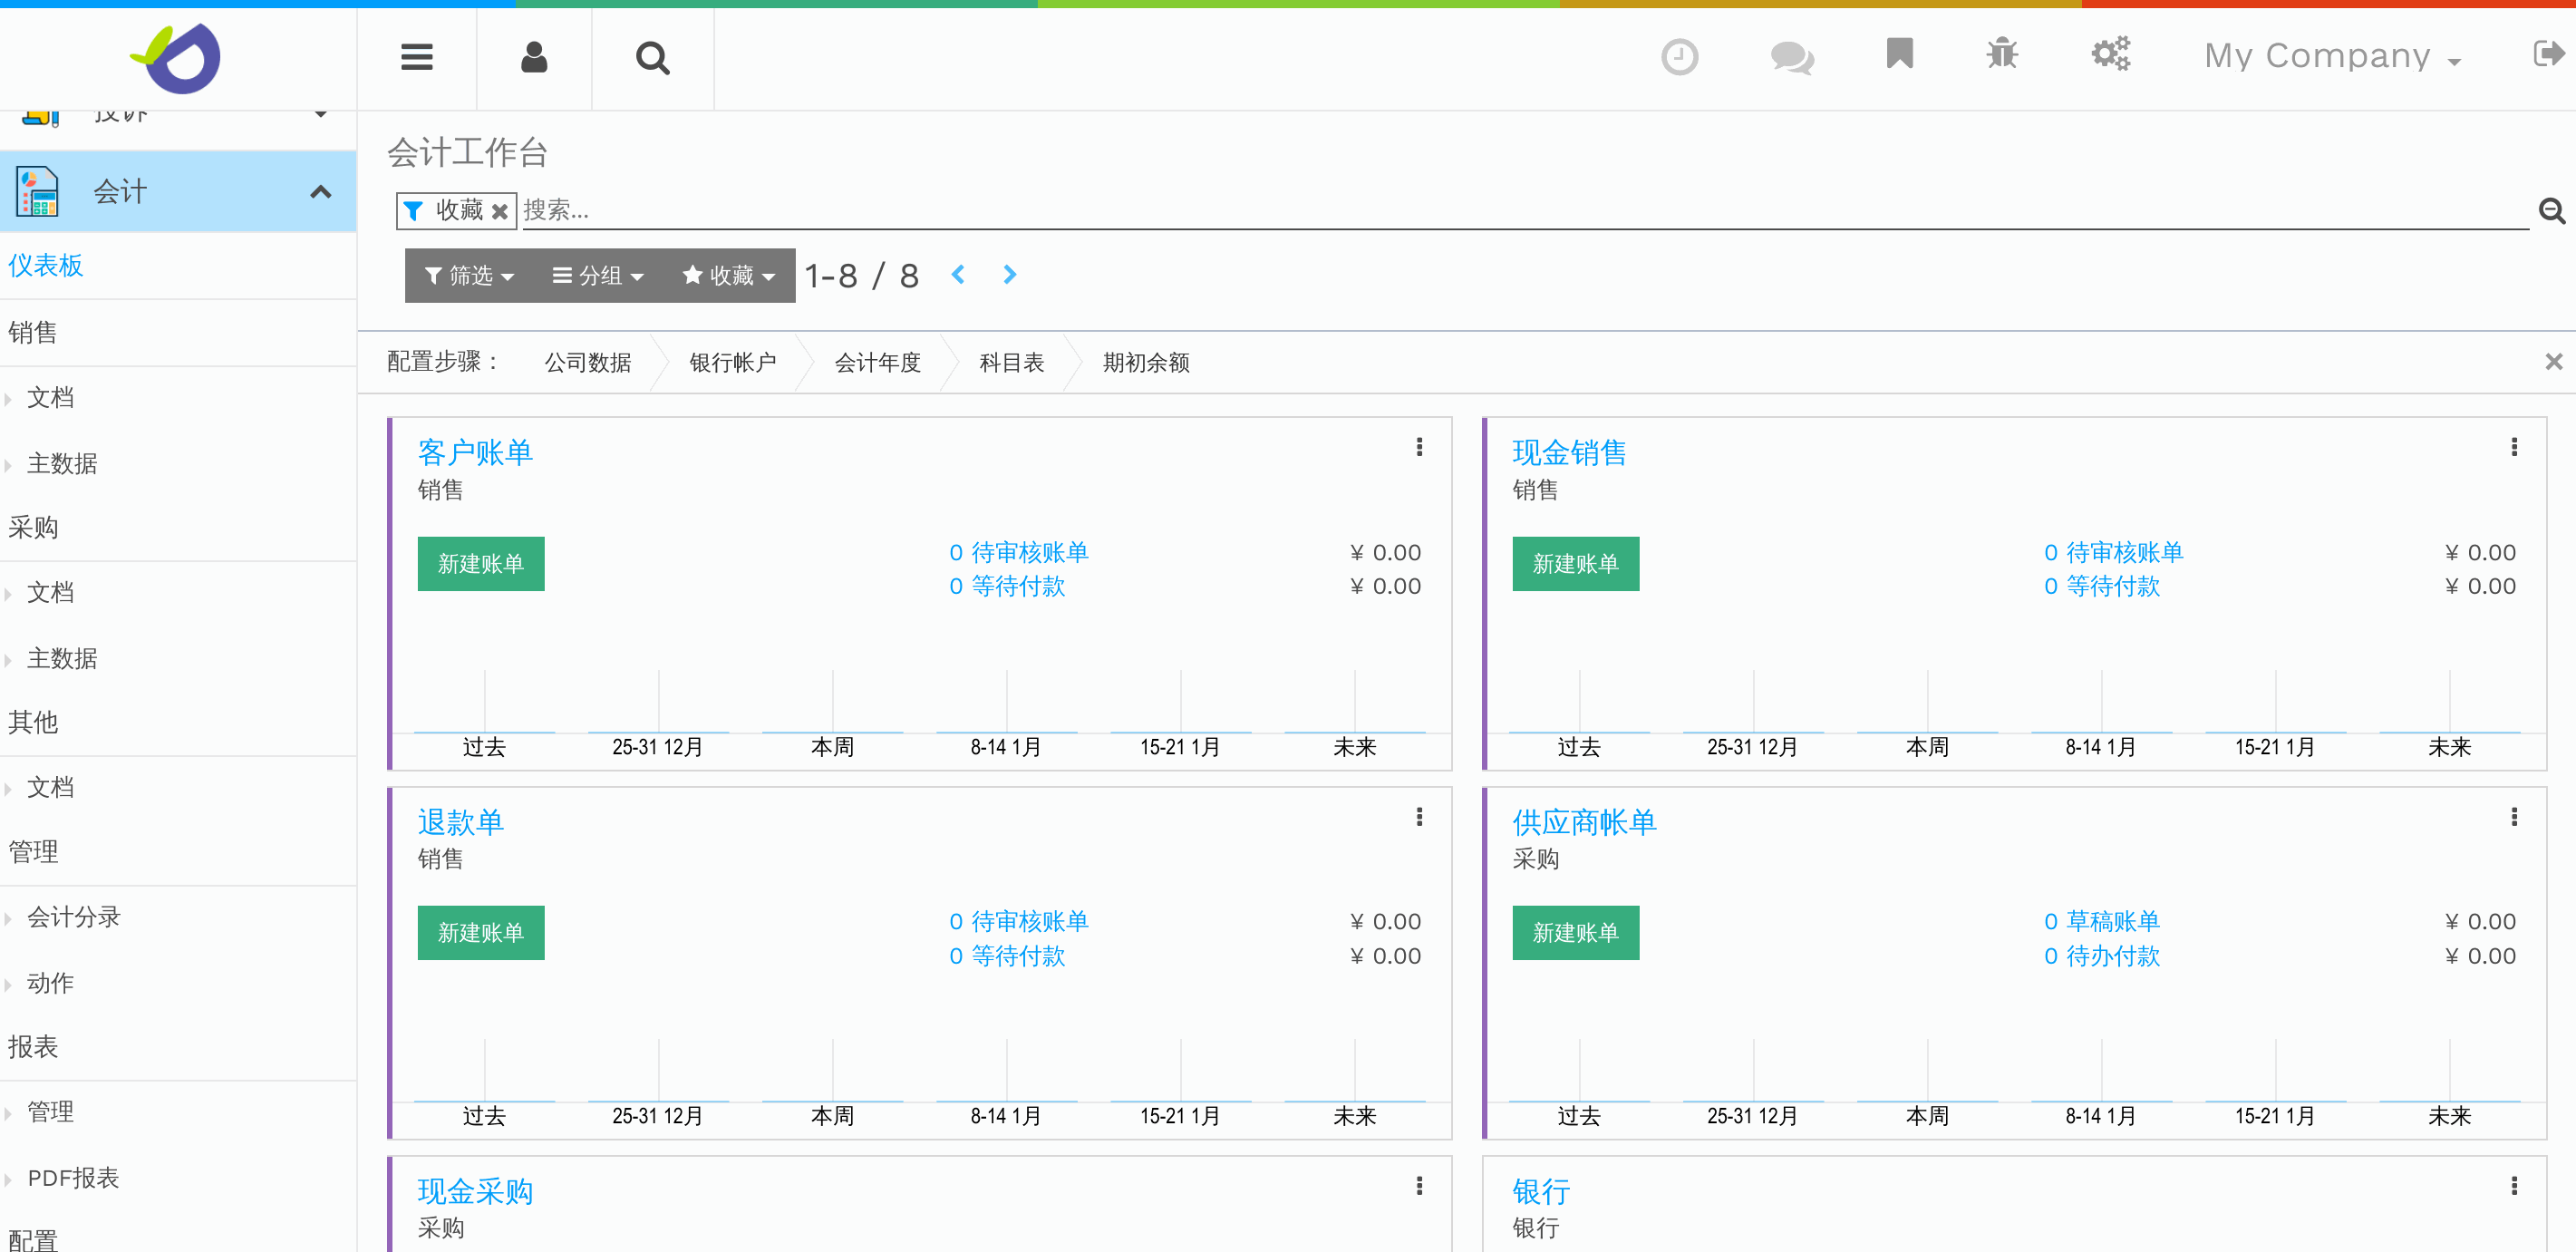The width and height of the screenshot is (2576, 1252).
Task: Click the activities clock icon
Action: pos(1679,57)
